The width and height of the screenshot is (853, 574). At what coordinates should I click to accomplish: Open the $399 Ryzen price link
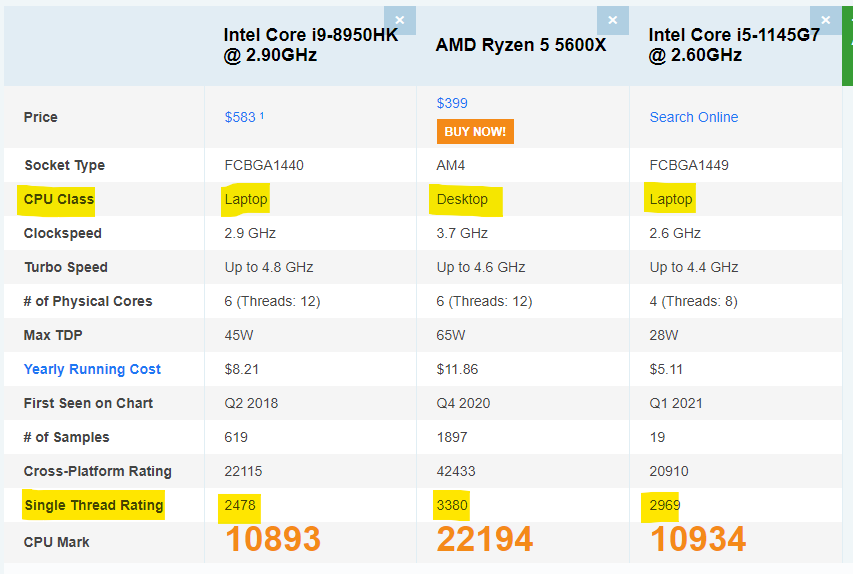tap(452, 103)
